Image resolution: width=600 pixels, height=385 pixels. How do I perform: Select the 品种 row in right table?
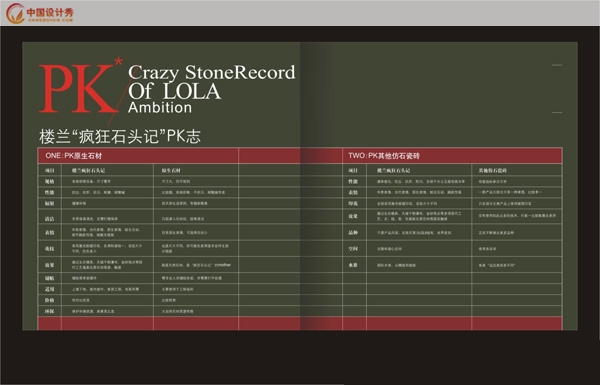coord(452,232)
